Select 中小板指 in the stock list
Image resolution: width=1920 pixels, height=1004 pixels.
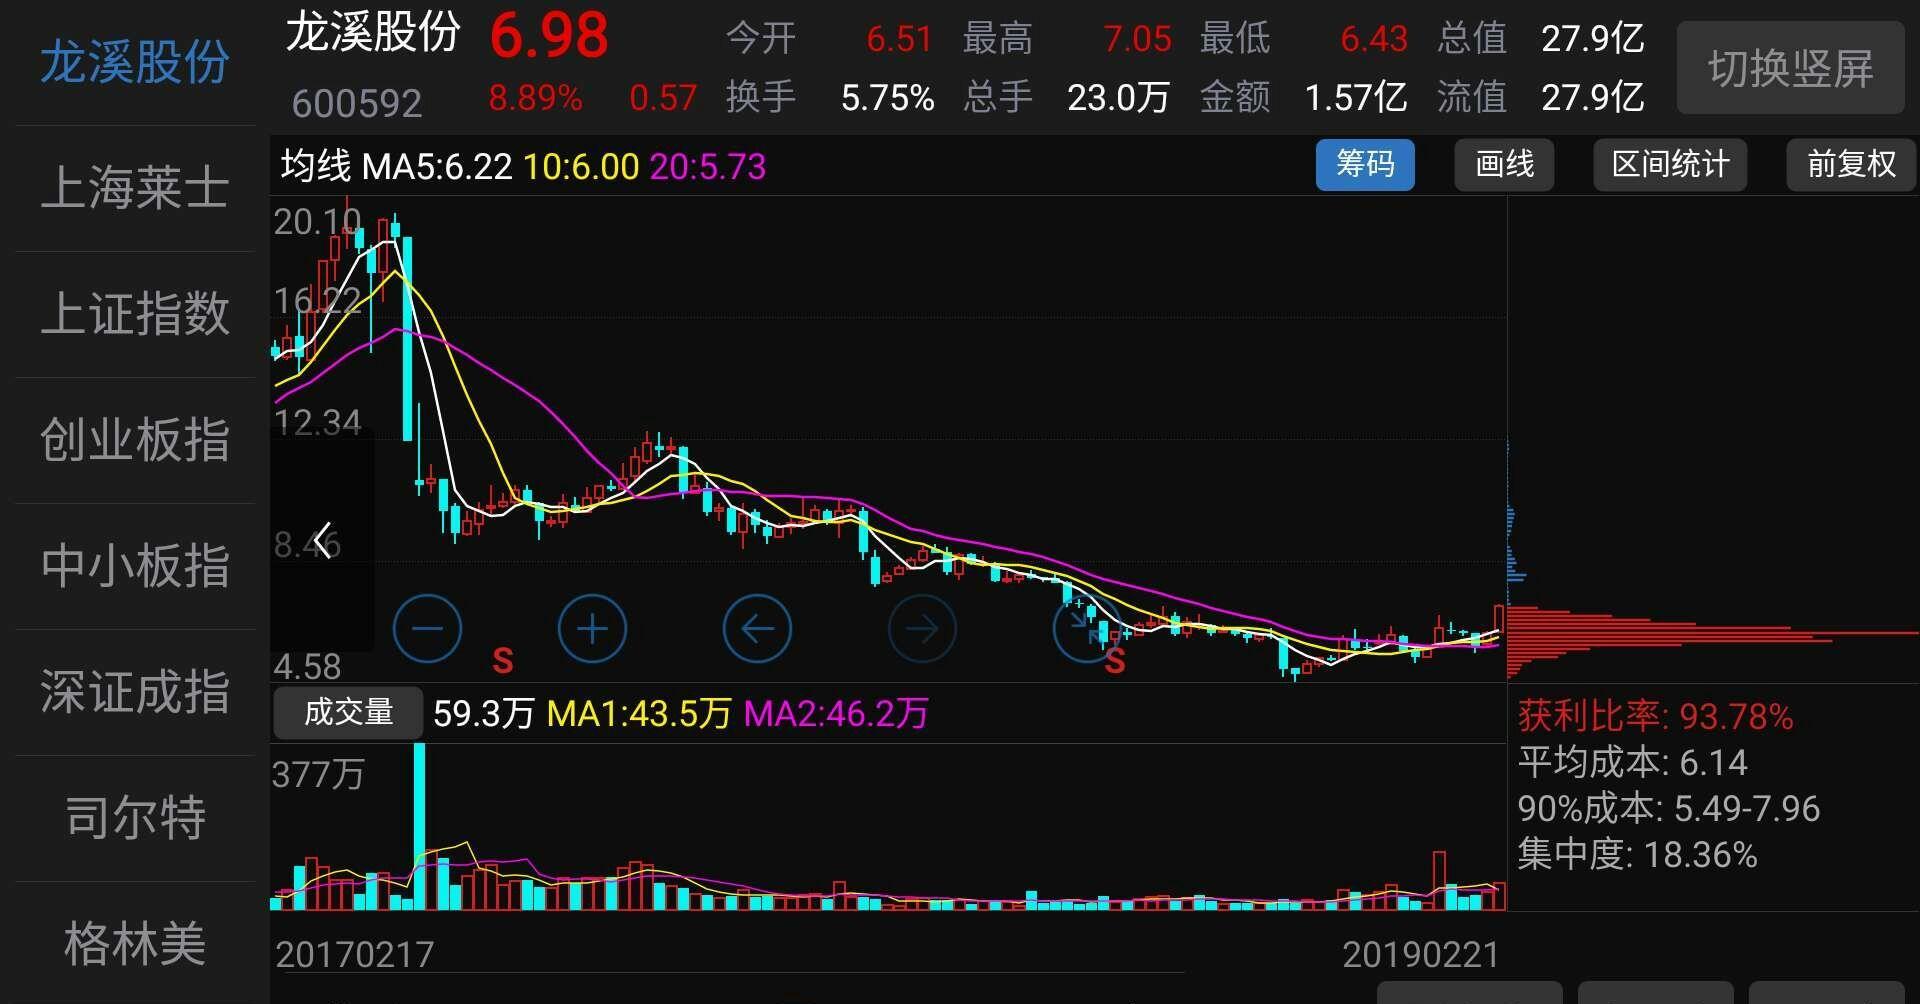(135, 566)
